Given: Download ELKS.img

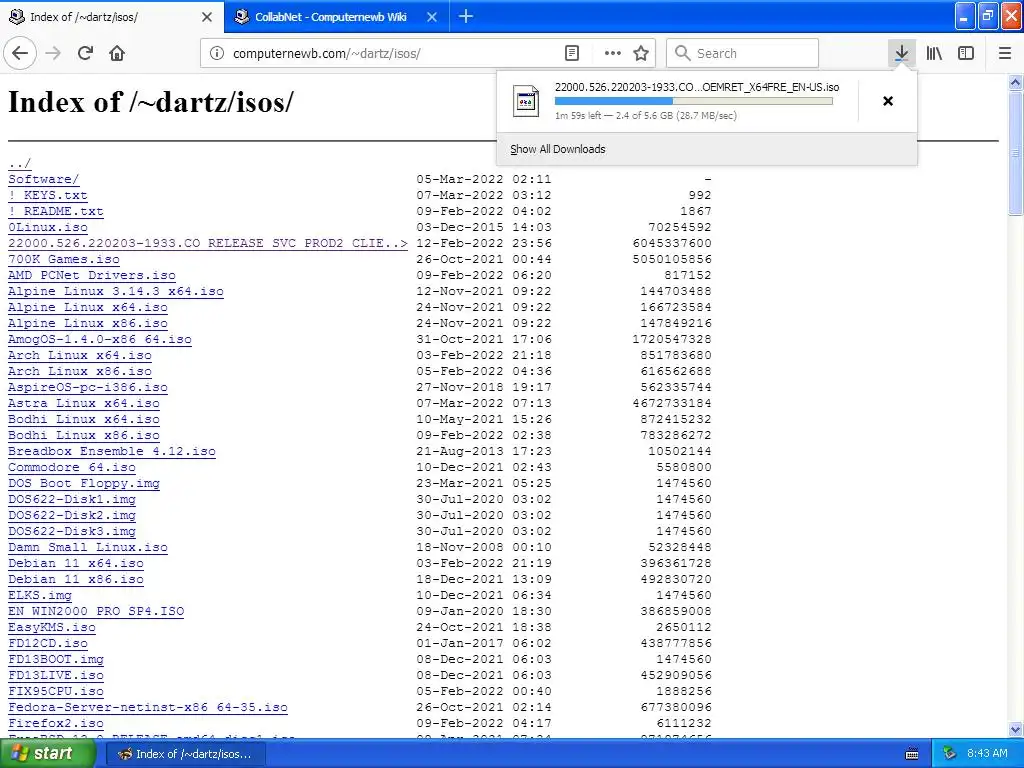Looking at the screenshot, I should pyautogui.click(x=40, y=595).
